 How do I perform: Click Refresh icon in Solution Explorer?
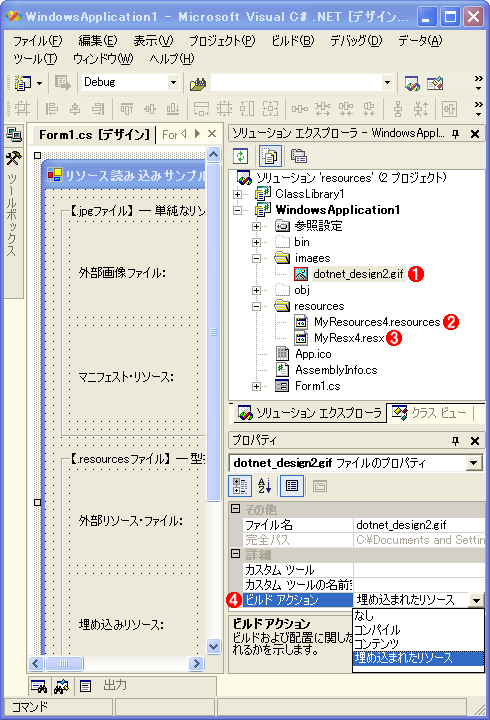[x=241, y=156]
